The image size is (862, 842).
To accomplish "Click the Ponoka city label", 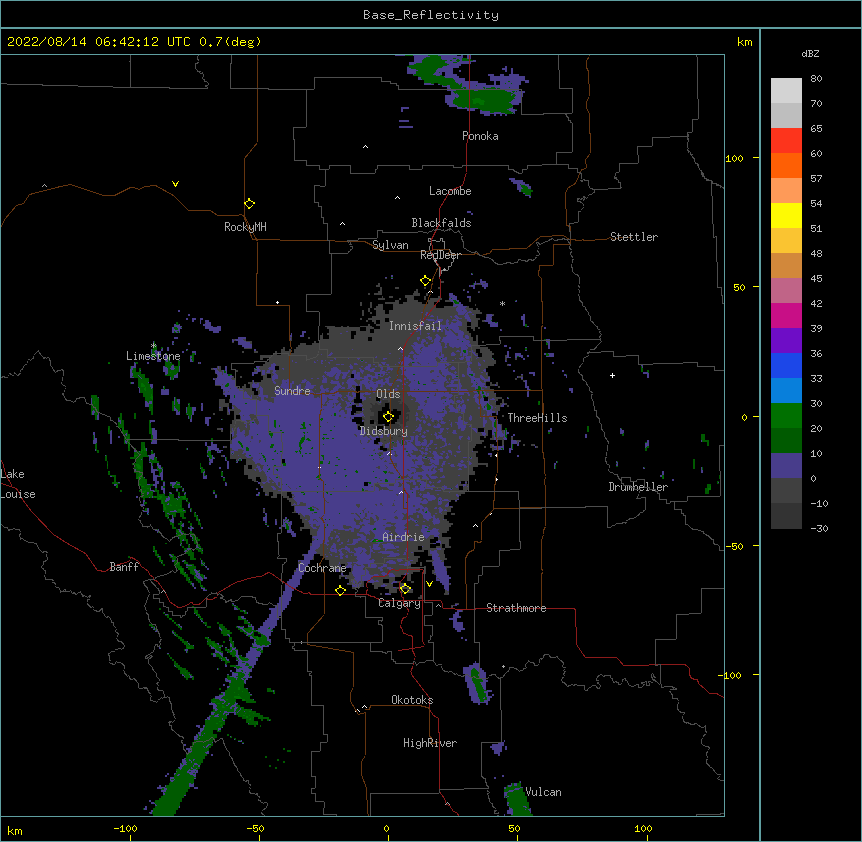I will coord(480,136).
